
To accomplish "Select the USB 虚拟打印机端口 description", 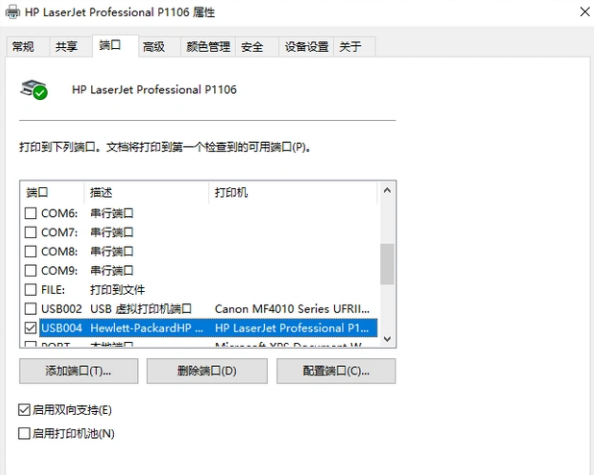I will [141, 309].
